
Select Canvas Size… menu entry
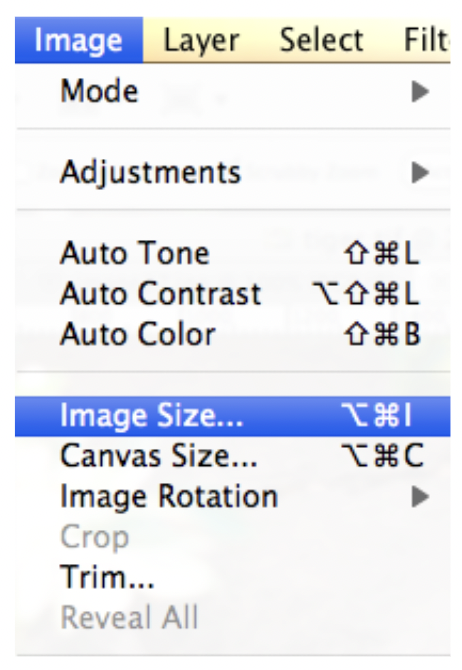coord(233,456)
